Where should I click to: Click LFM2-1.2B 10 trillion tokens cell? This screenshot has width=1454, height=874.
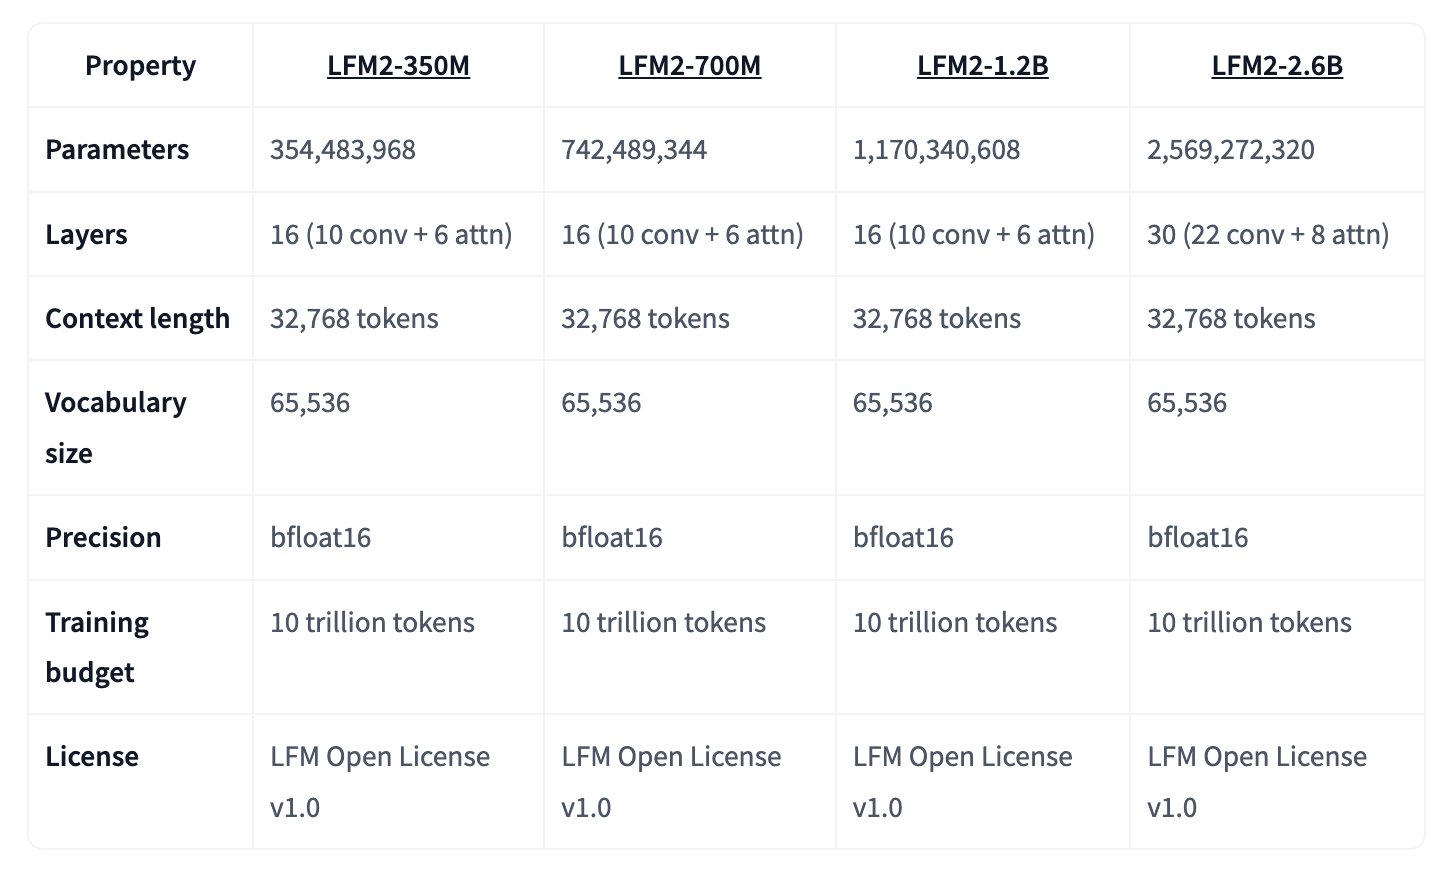pyautogui.click(x=955, y=623)
